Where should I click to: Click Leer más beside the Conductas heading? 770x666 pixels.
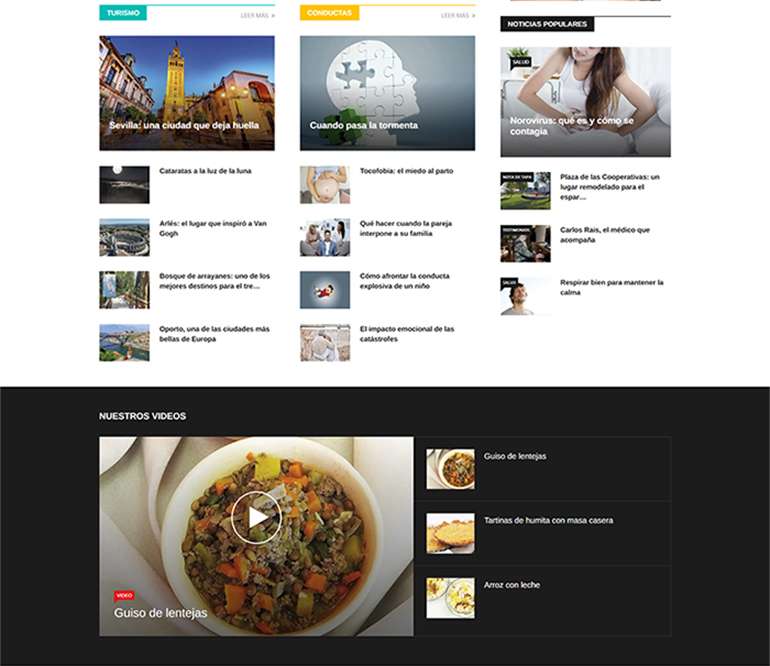(458, 15)
